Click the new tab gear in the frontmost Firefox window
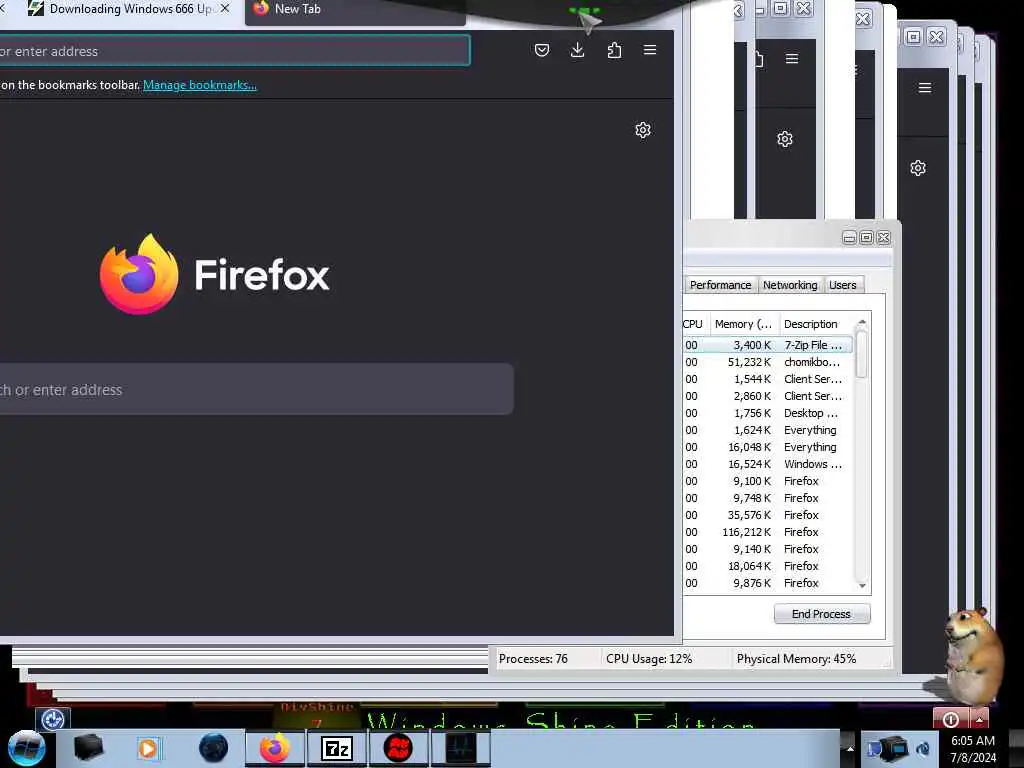 click(x=643, y=130)
